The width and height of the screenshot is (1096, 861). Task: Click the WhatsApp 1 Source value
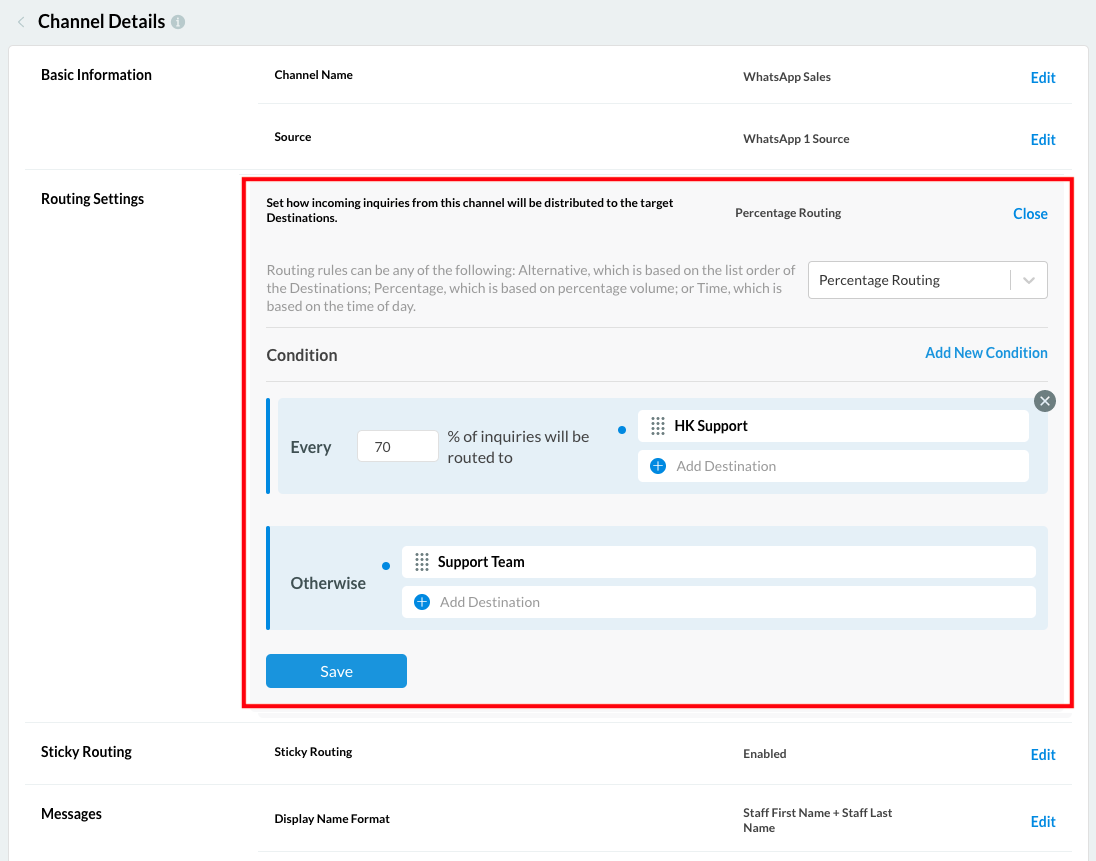(x=795, y=139)
